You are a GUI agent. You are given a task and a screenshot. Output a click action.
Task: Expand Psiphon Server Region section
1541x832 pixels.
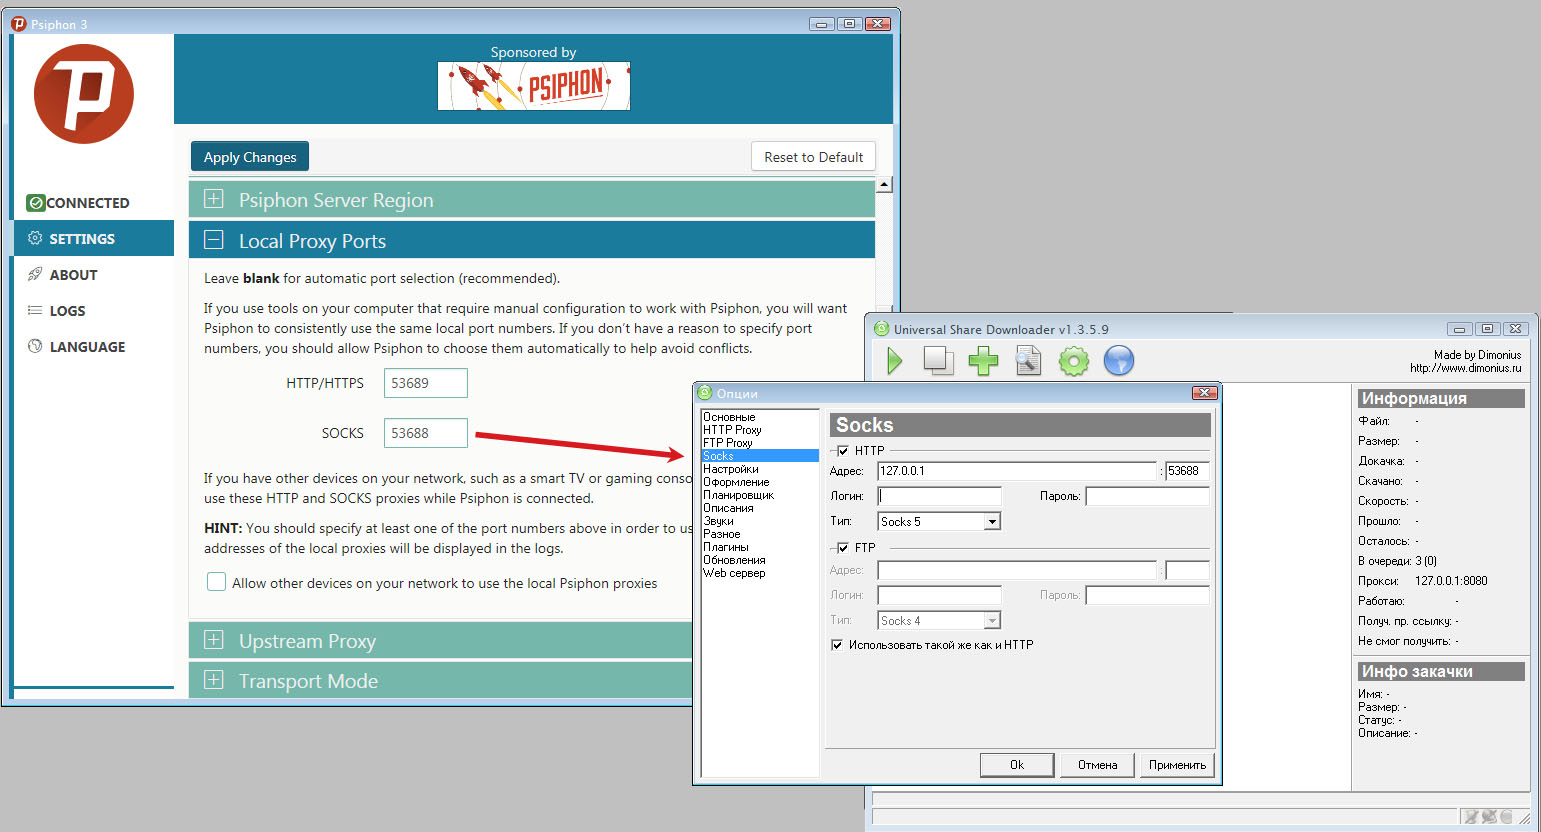tap(532, 200)
